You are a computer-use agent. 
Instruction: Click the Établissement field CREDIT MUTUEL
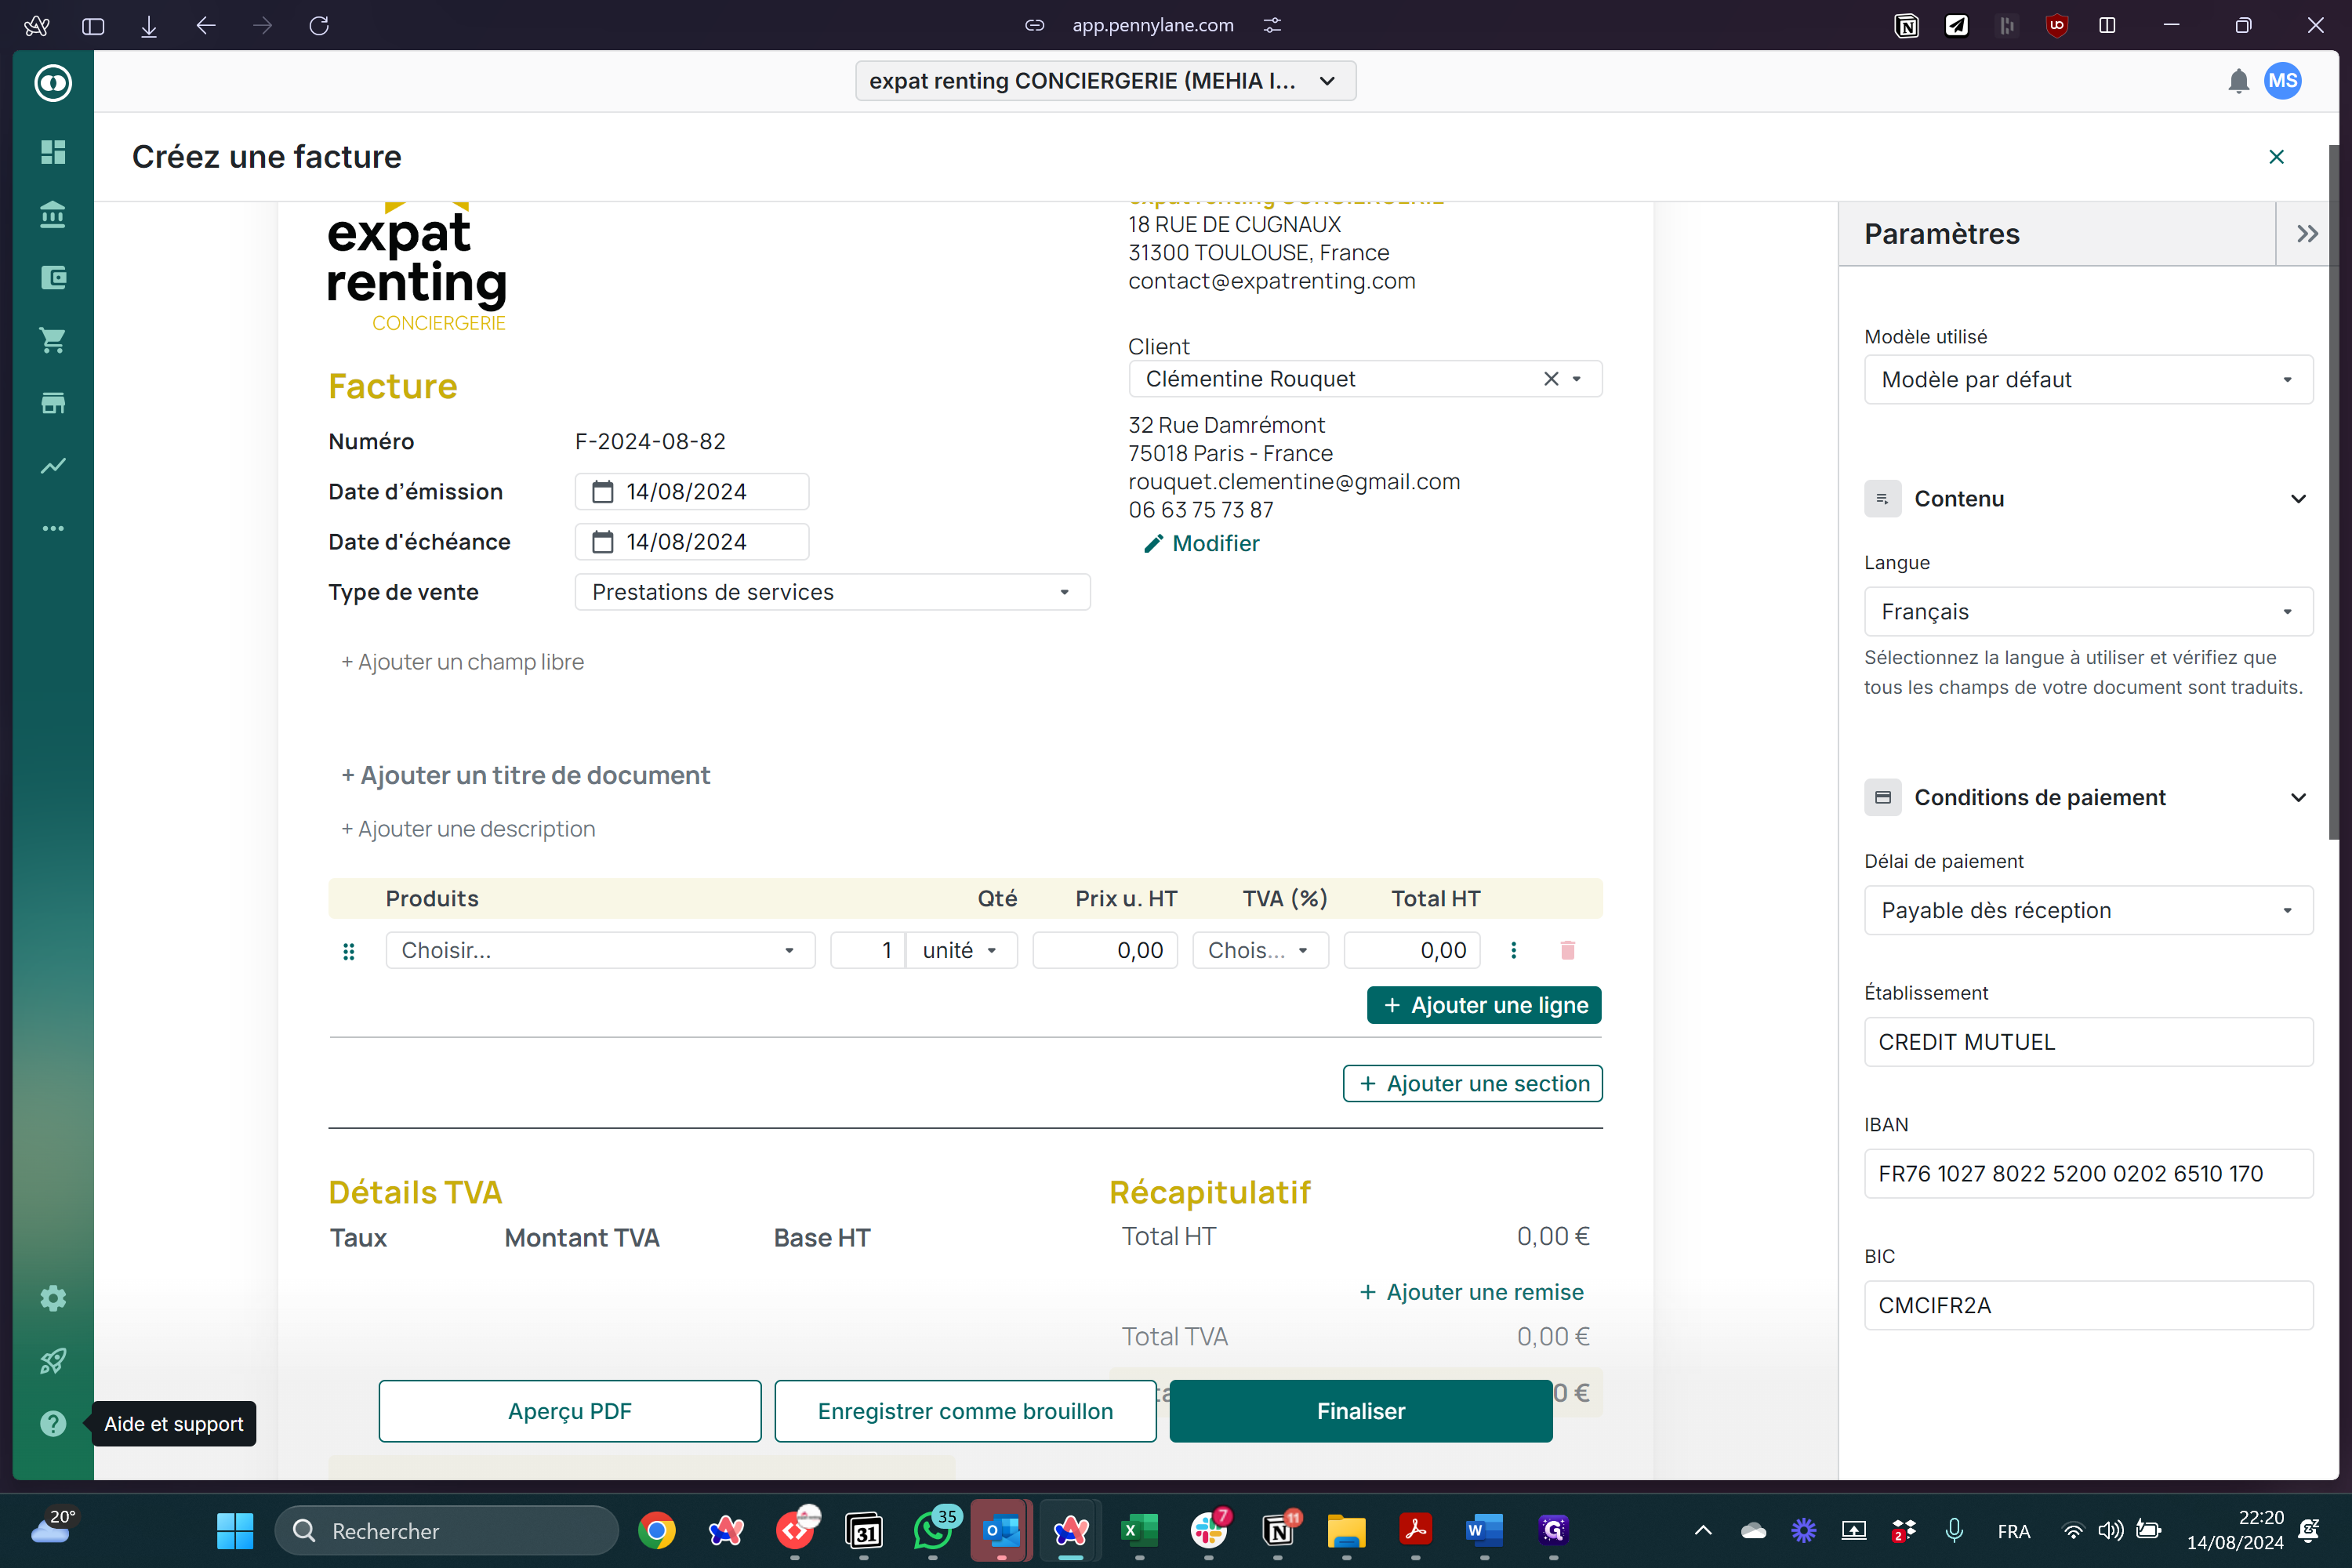click(x=2088, y=1042)
